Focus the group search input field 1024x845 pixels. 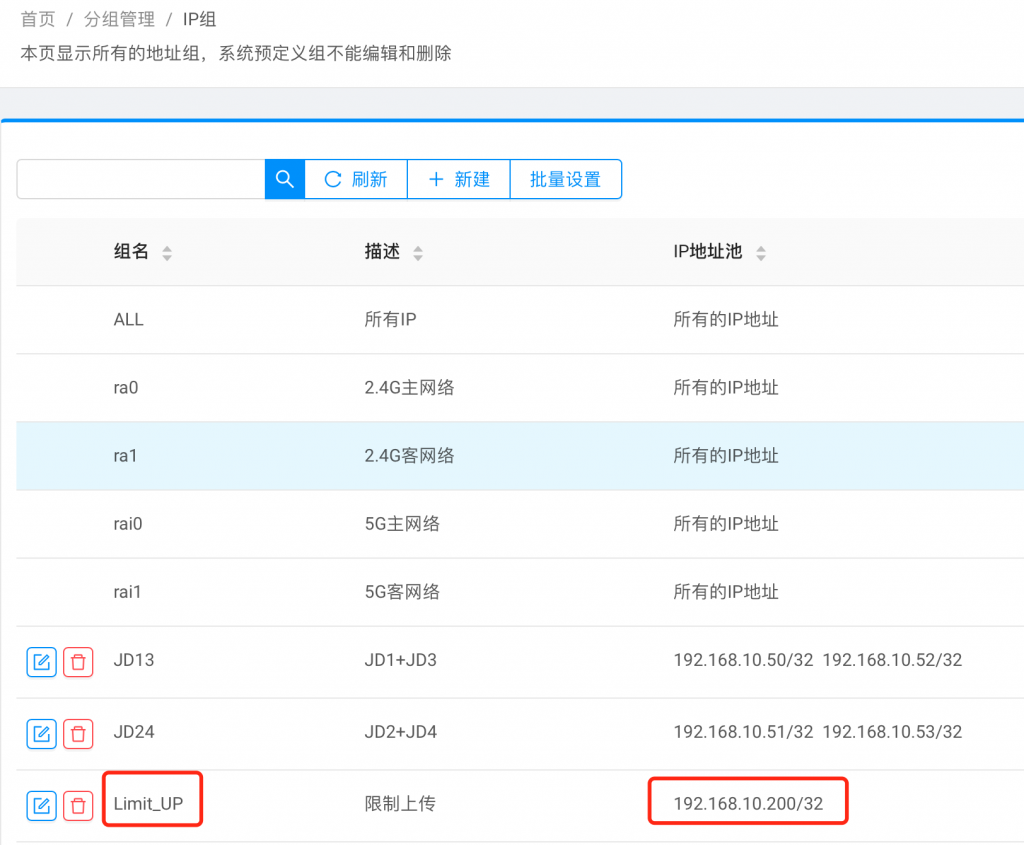tap(140, 179)
